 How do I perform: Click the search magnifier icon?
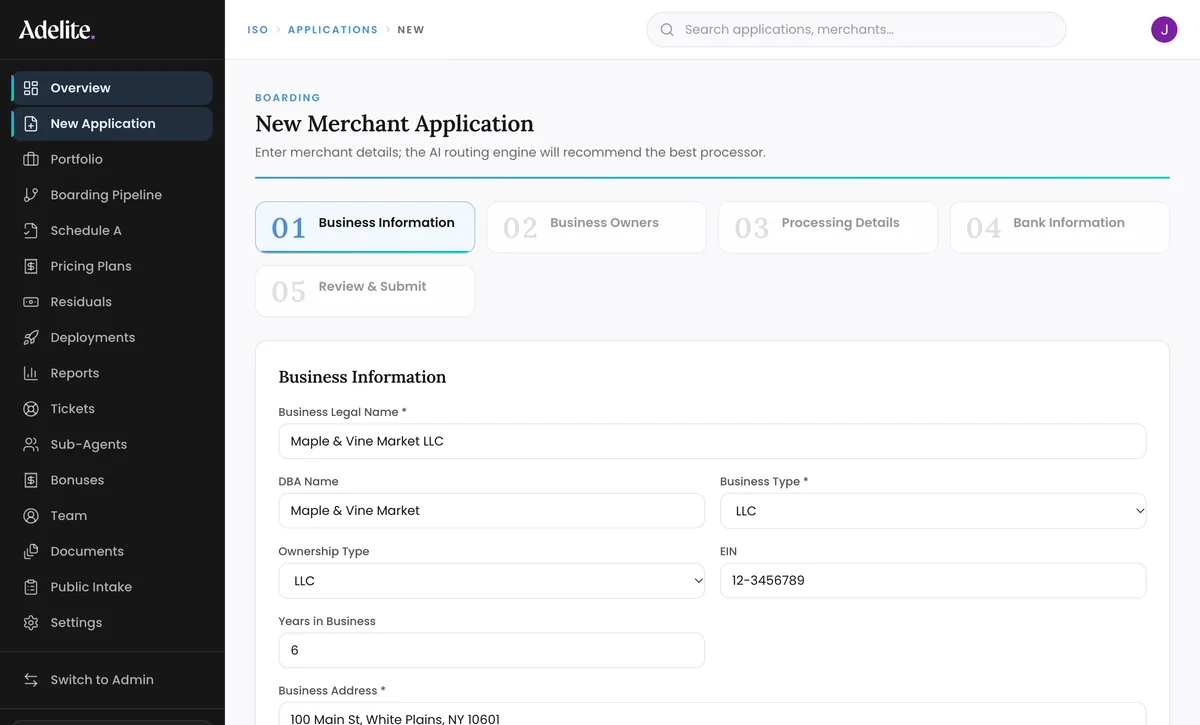click(667, 30)
